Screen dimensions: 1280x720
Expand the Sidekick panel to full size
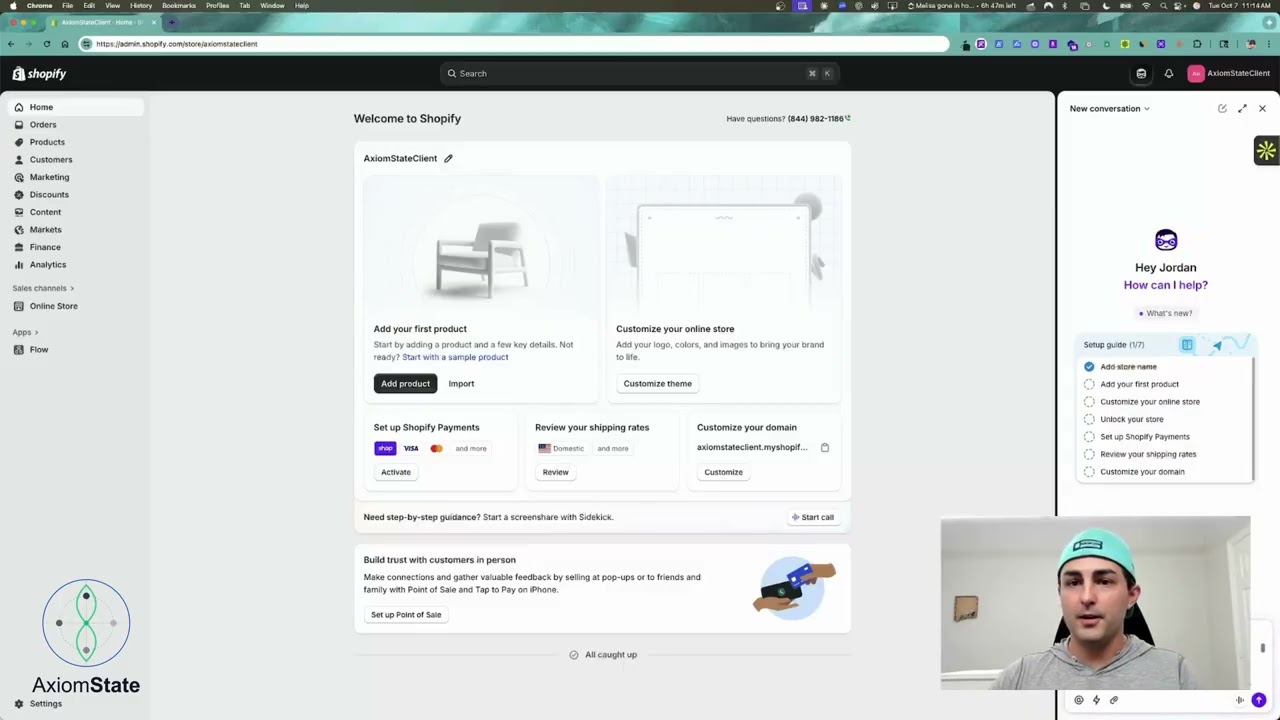click(1242, 108)
